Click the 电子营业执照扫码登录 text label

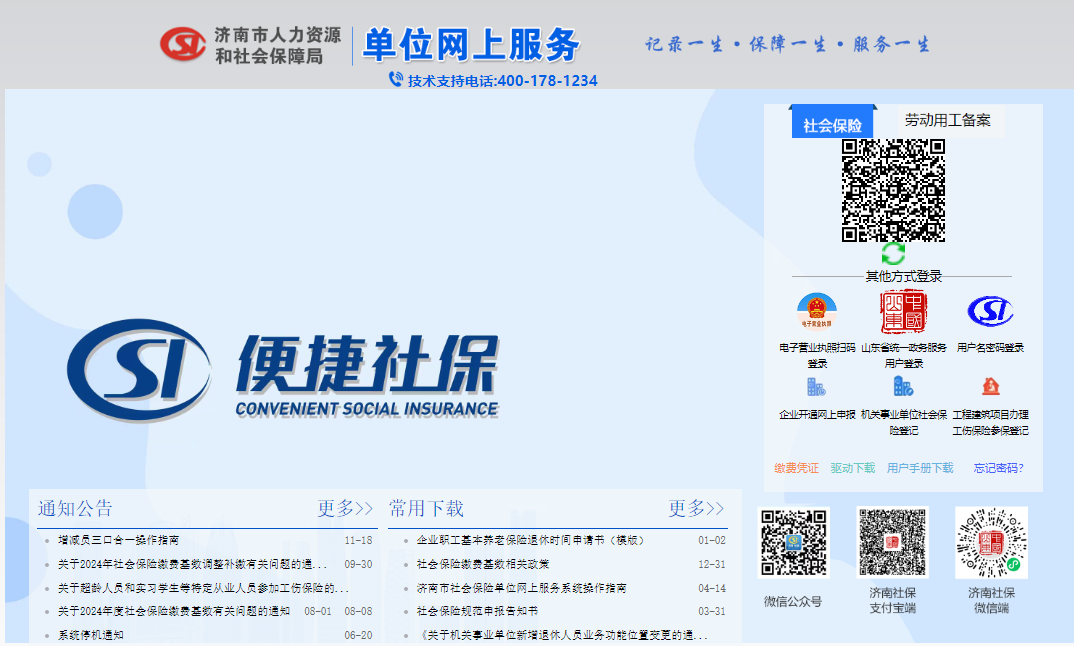click(816, 355)
